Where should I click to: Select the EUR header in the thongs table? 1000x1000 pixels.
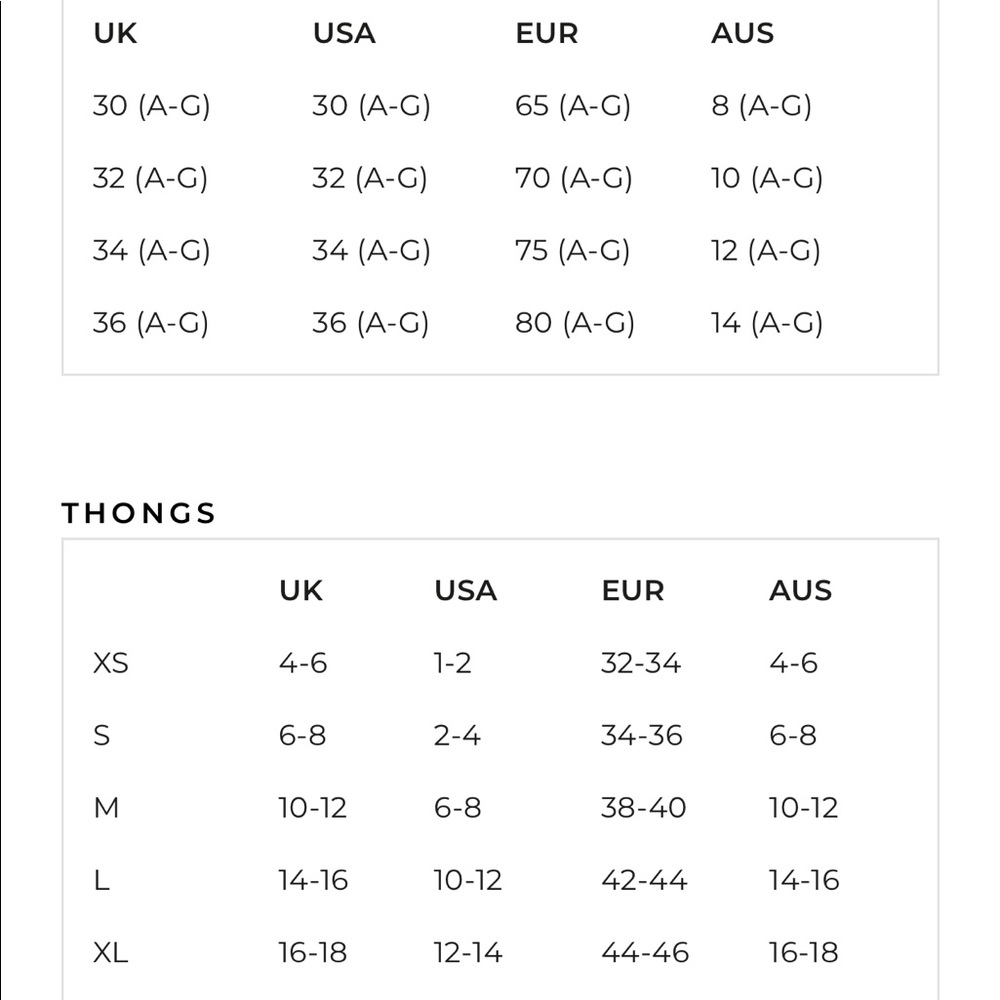point(633,591)
